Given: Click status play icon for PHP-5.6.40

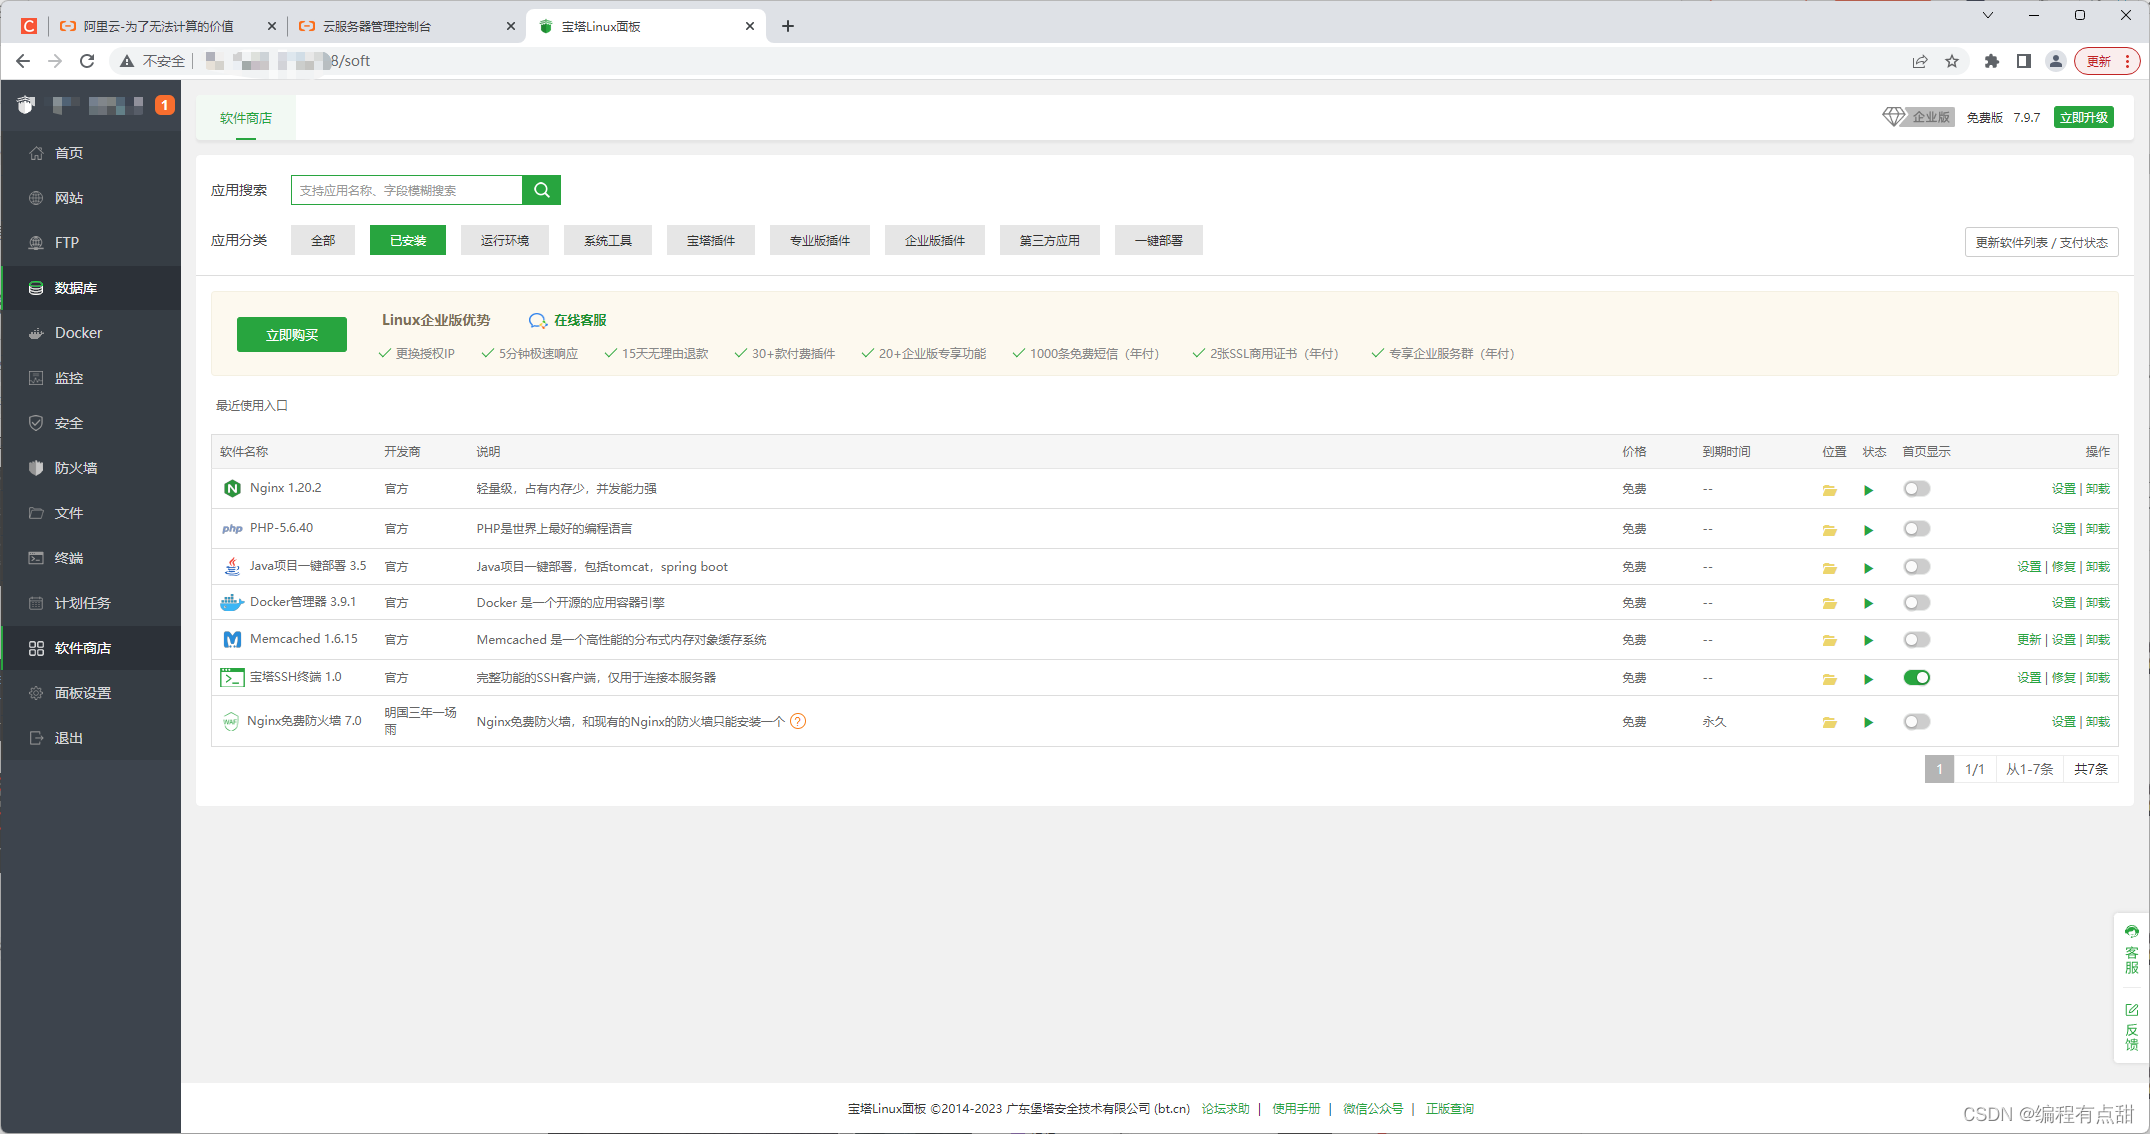Looking at the screenshot, I should [1868, 530].
